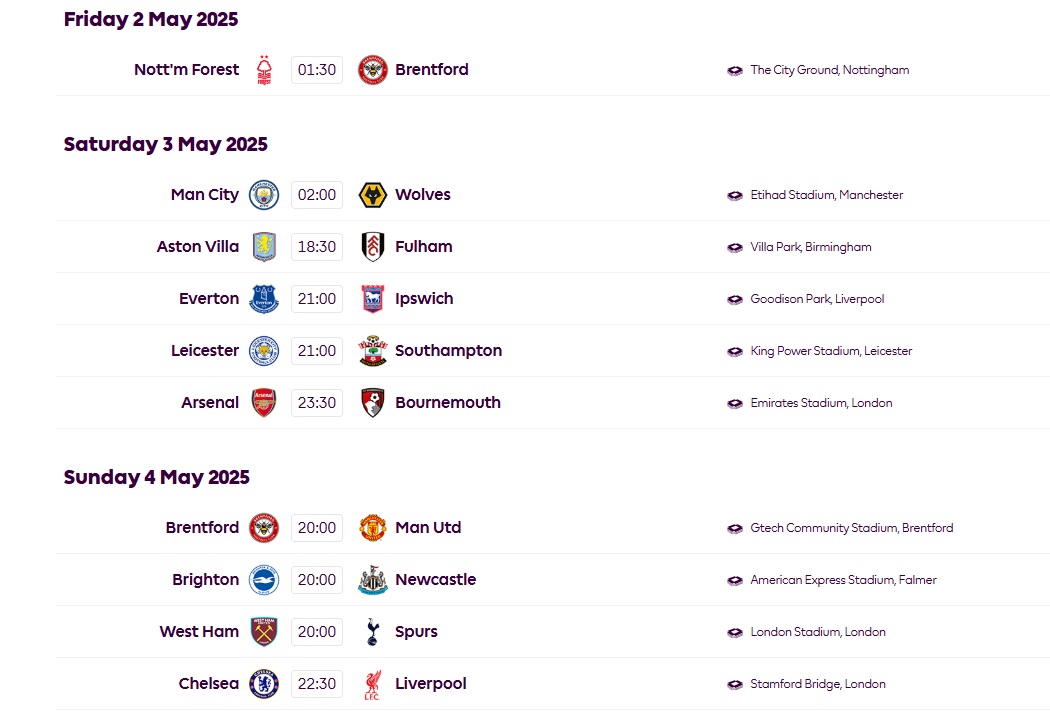Click the Manchester United crest

[372, 528]
